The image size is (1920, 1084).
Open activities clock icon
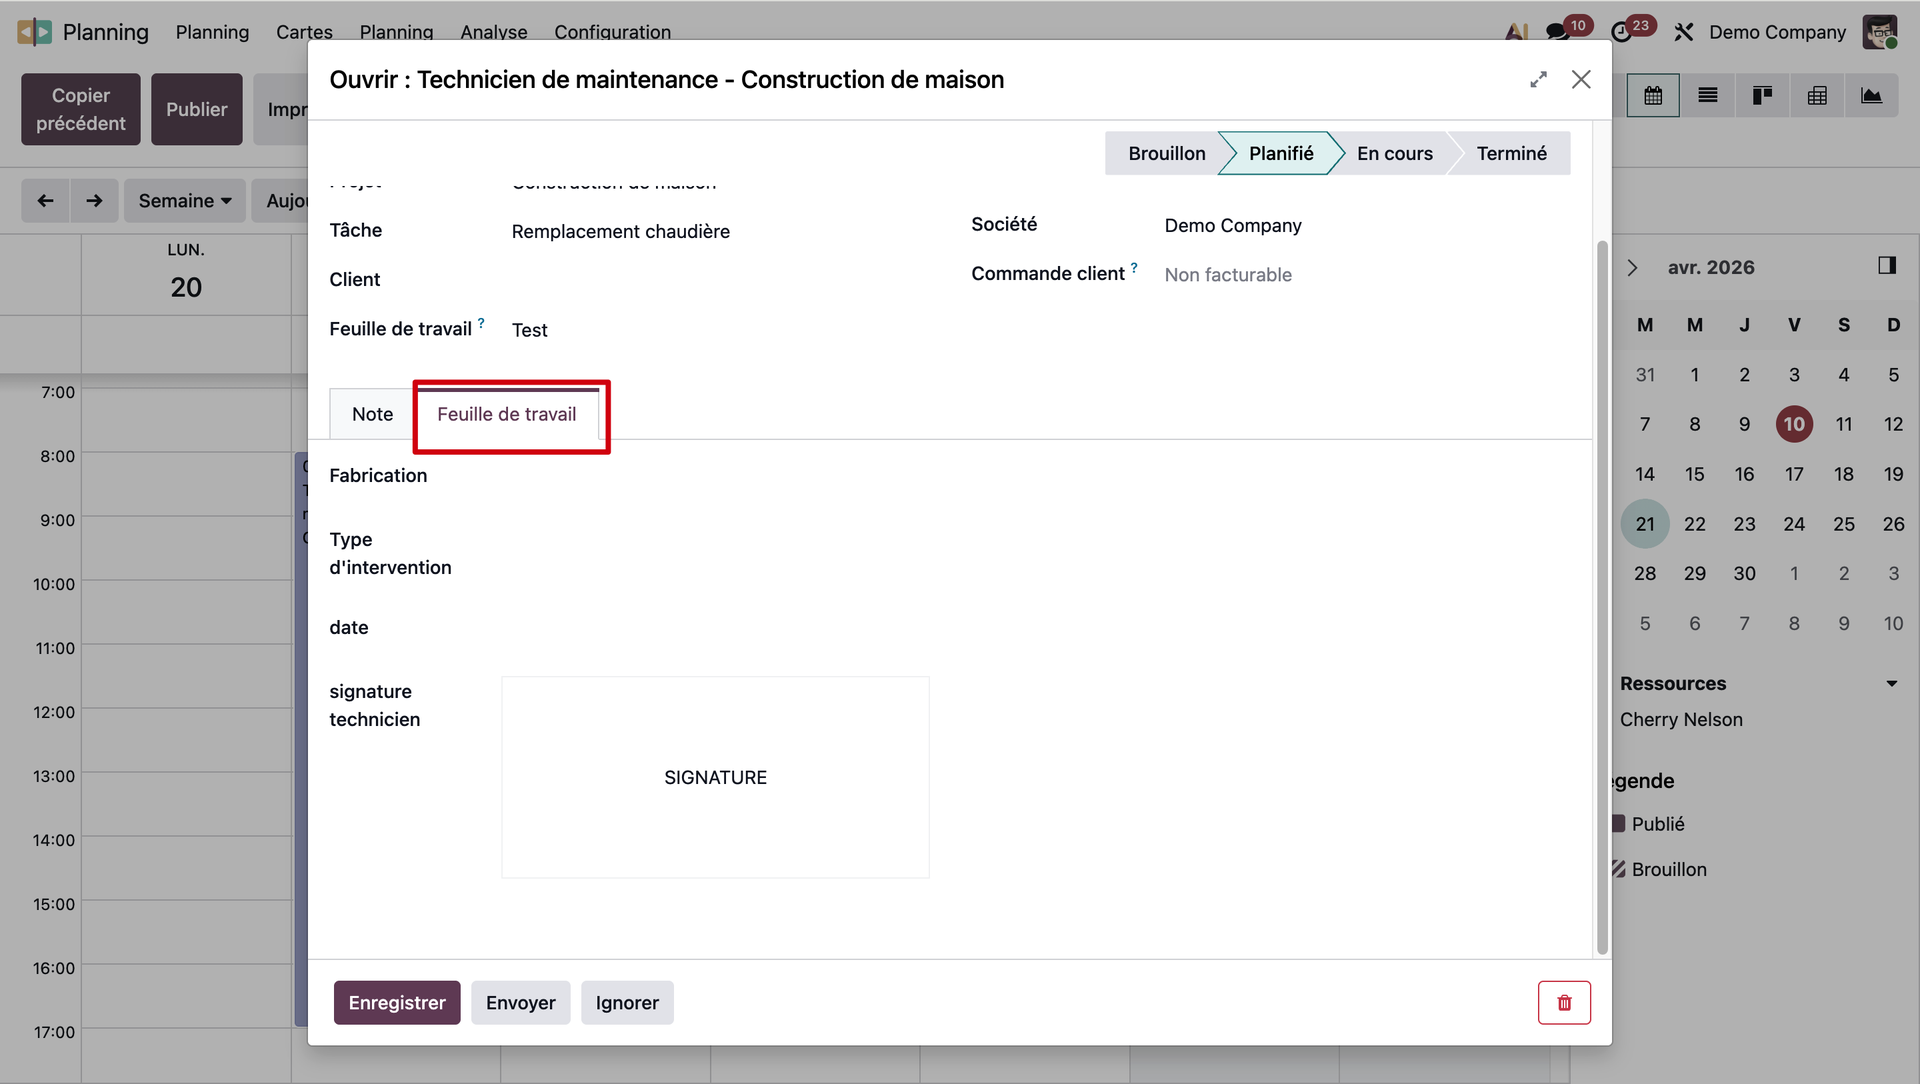[1621, 32]
